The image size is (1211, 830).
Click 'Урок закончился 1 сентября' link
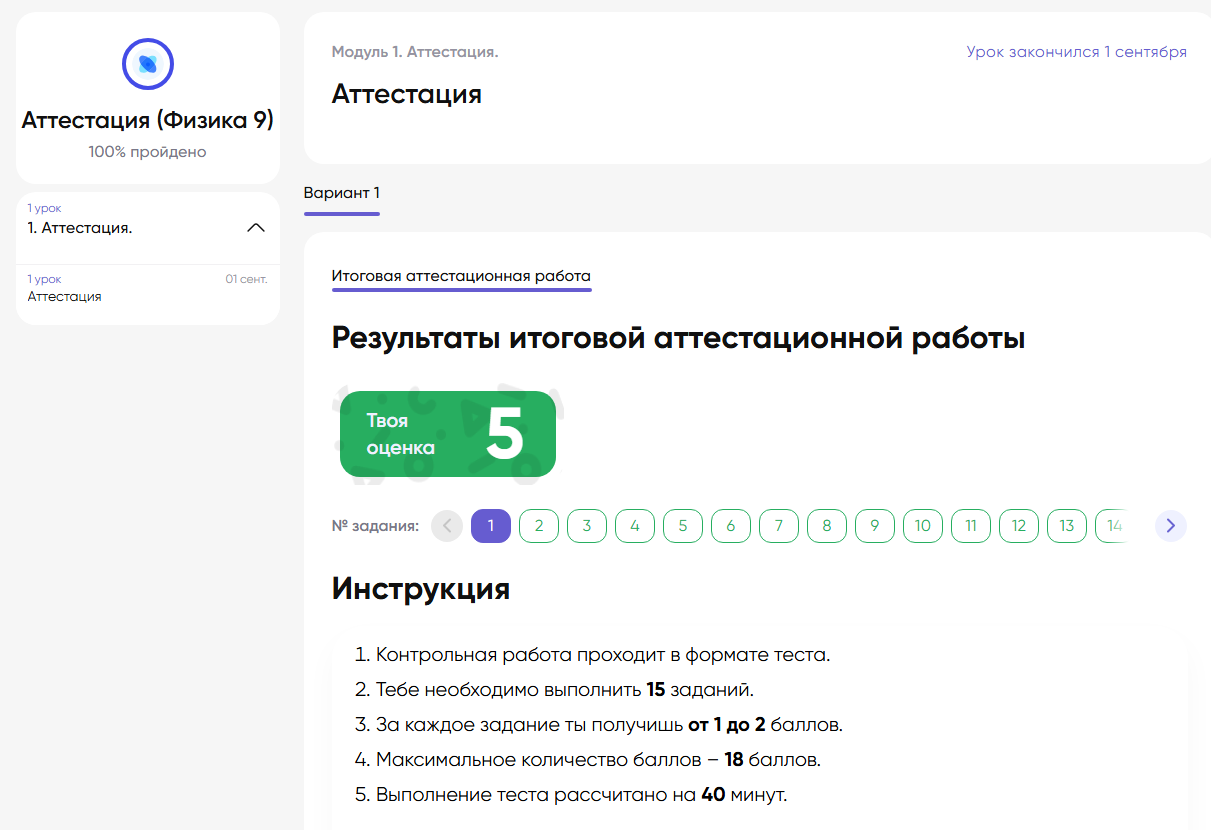click(1076, 52)
